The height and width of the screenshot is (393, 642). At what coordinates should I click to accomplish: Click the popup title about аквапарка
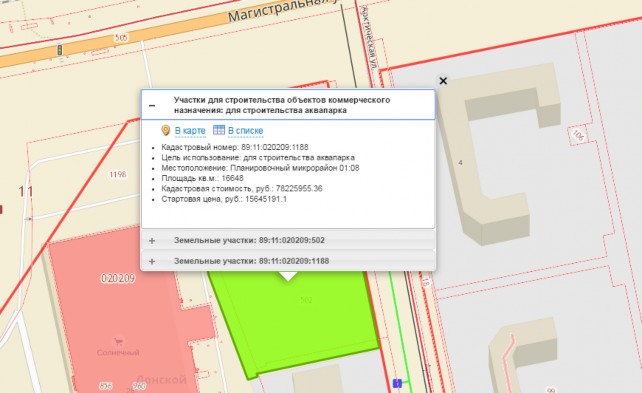[x=282, y=105]
